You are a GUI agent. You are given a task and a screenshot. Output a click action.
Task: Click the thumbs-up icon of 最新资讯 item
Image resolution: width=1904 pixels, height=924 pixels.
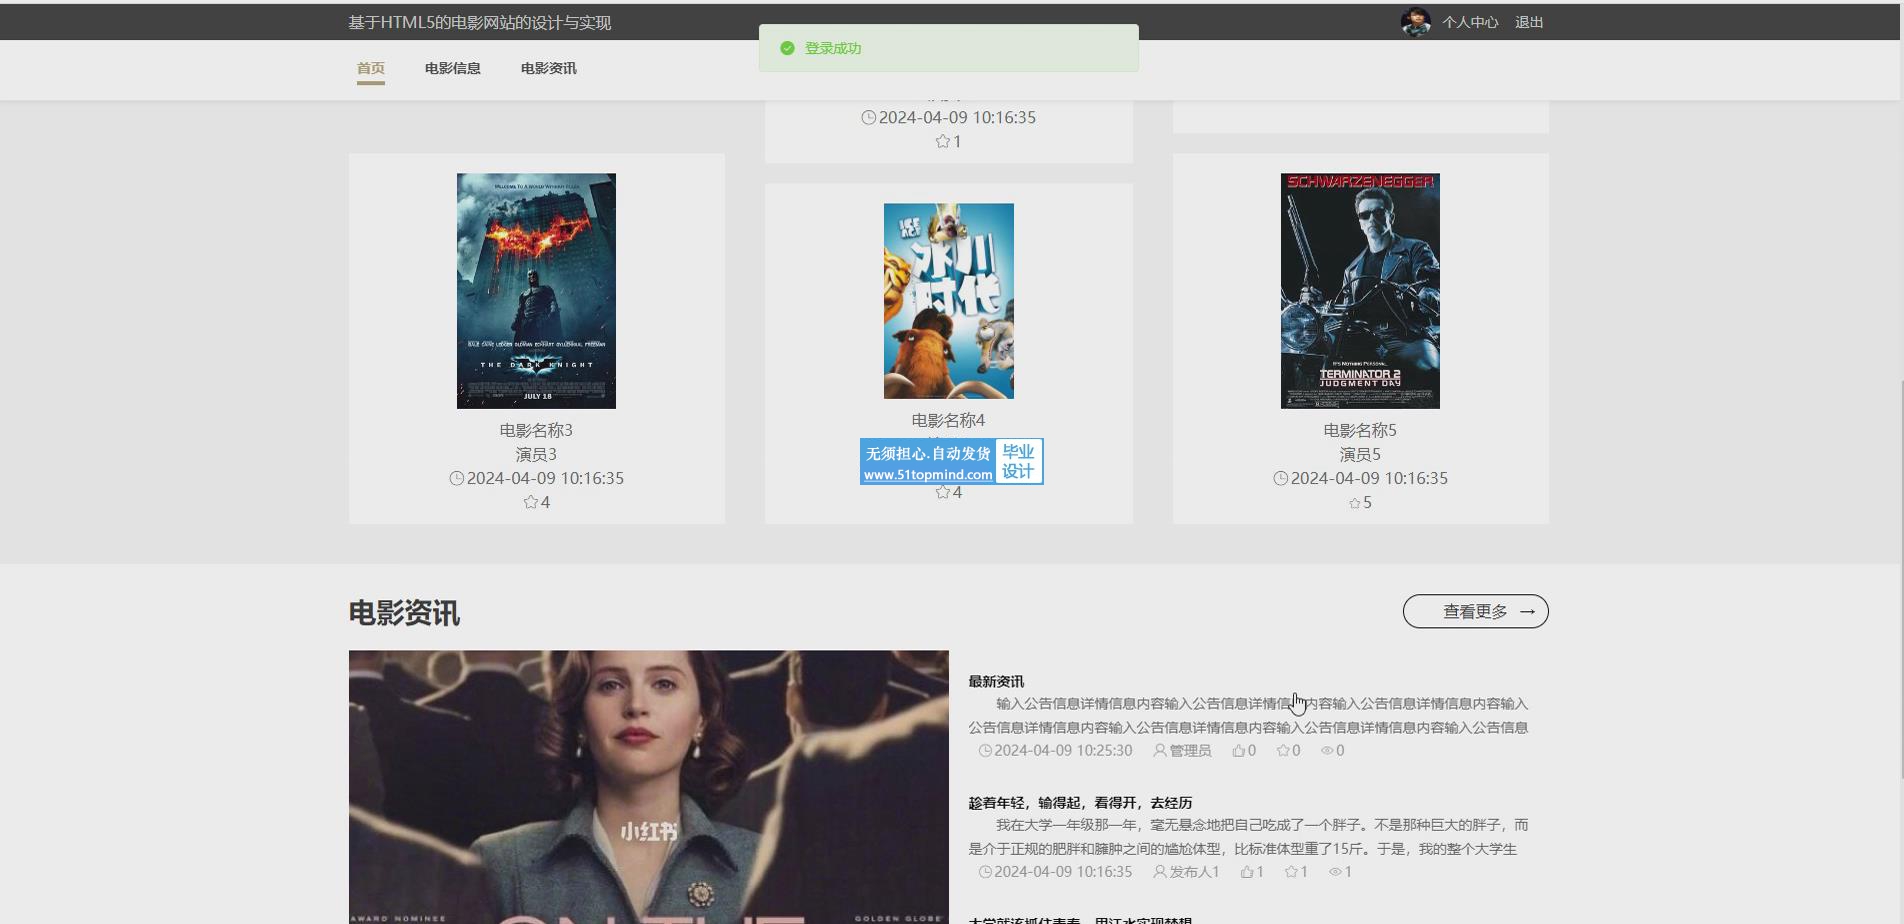pos(1239,750)
